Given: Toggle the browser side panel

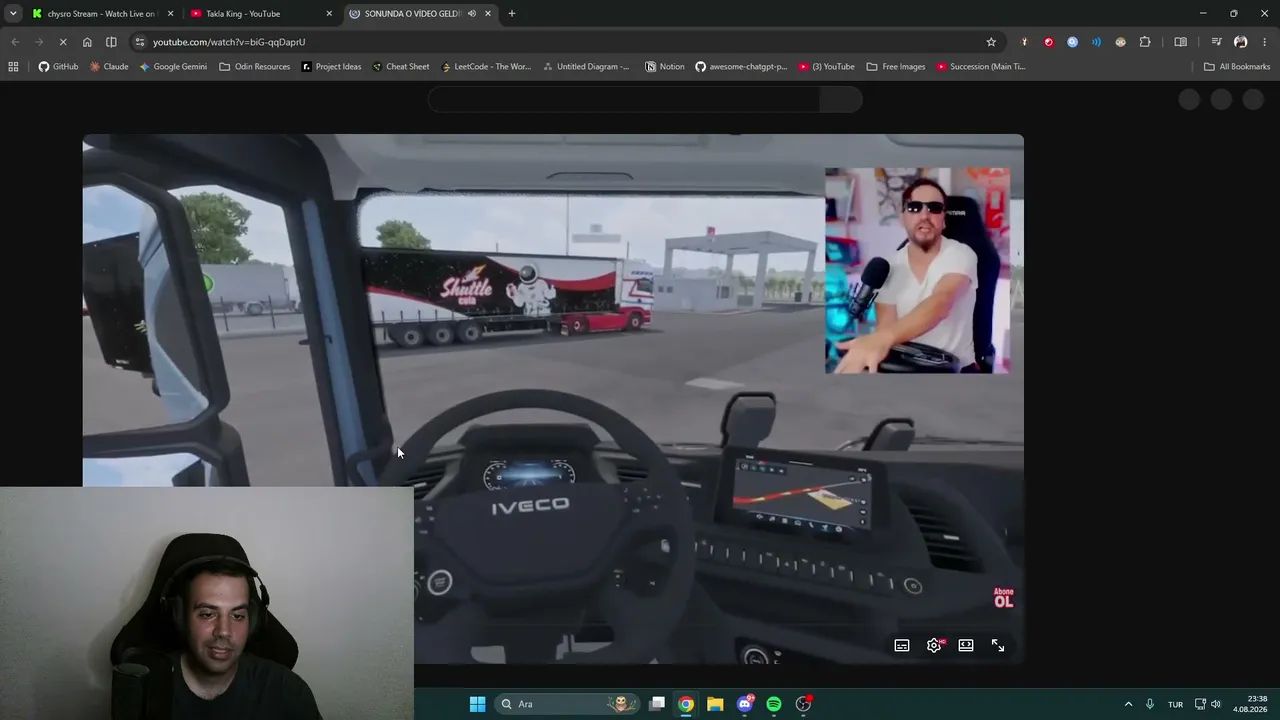Looking at the screenshot, I should click(x=1180, y=42).
